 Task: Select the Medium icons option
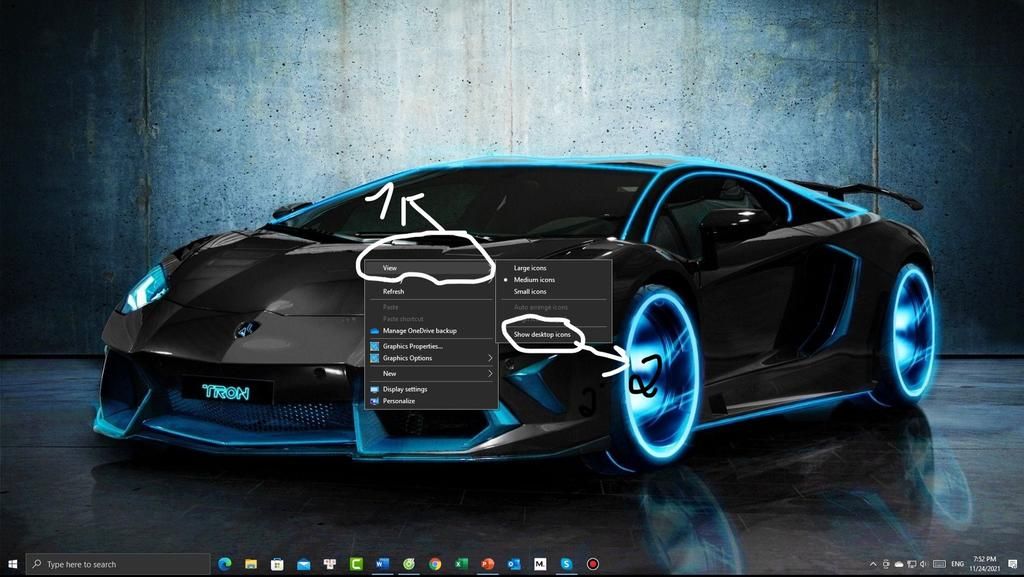pyautogui.click(x=554, y=280)
